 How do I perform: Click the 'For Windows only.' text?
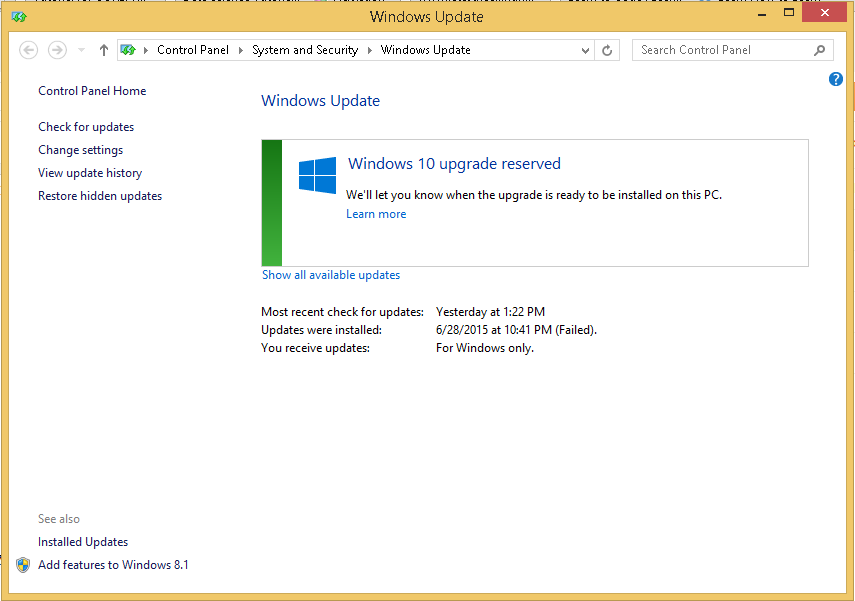pos(485,348)
